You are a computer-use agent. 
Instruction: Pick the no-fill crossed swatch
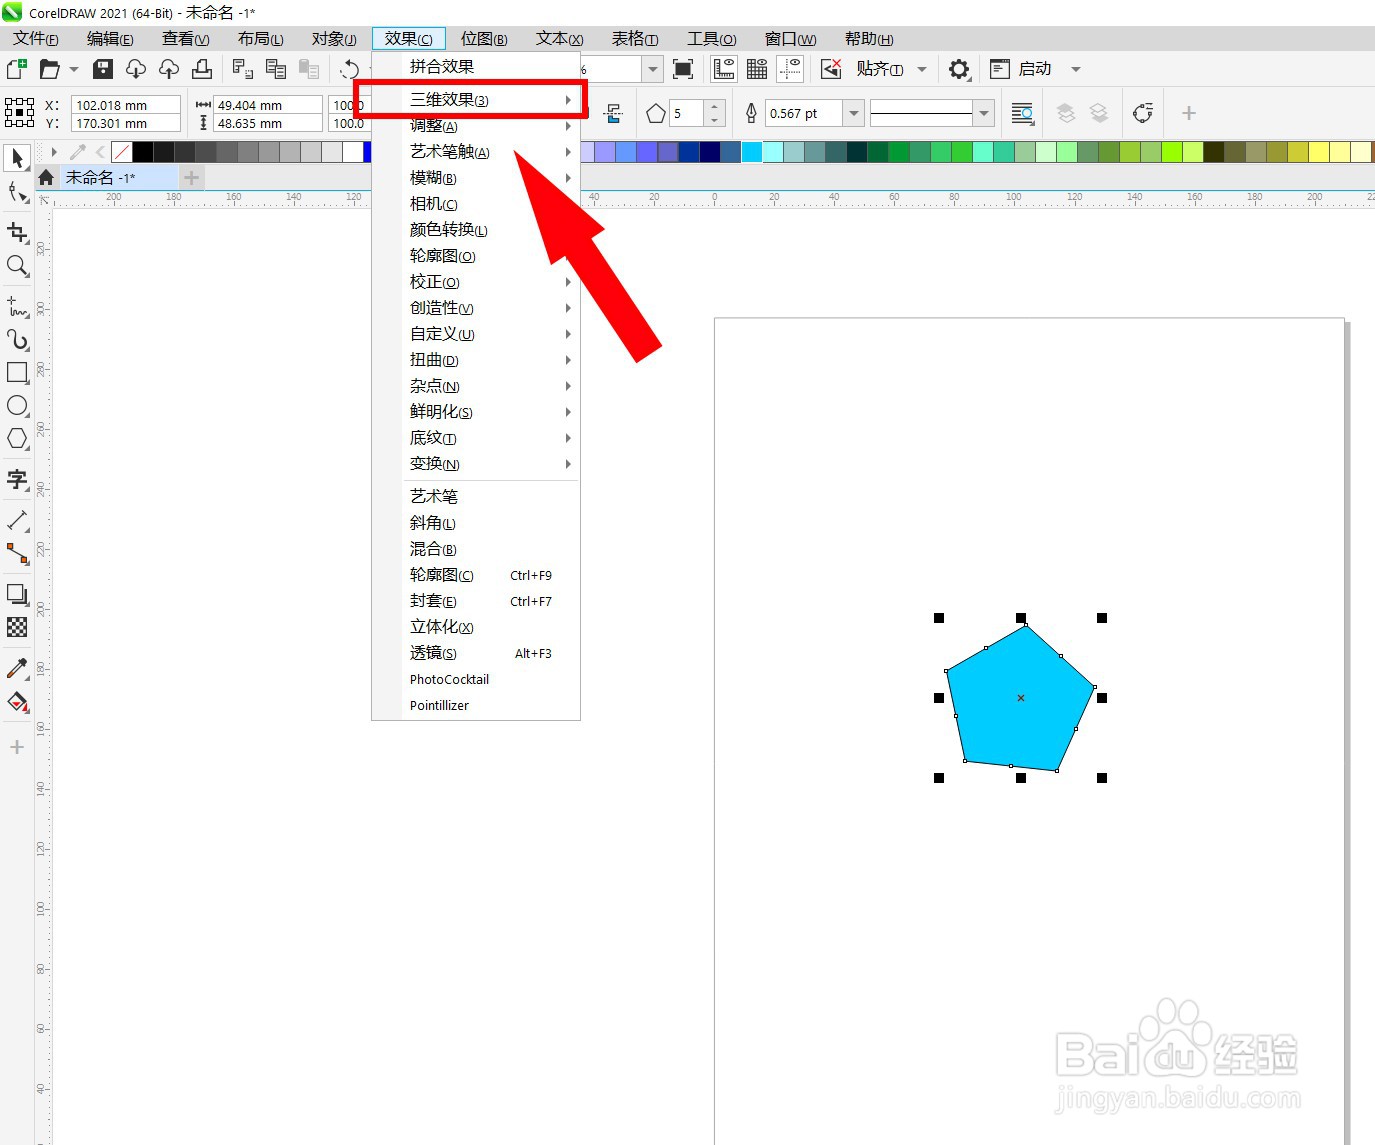tap(121, 152)
